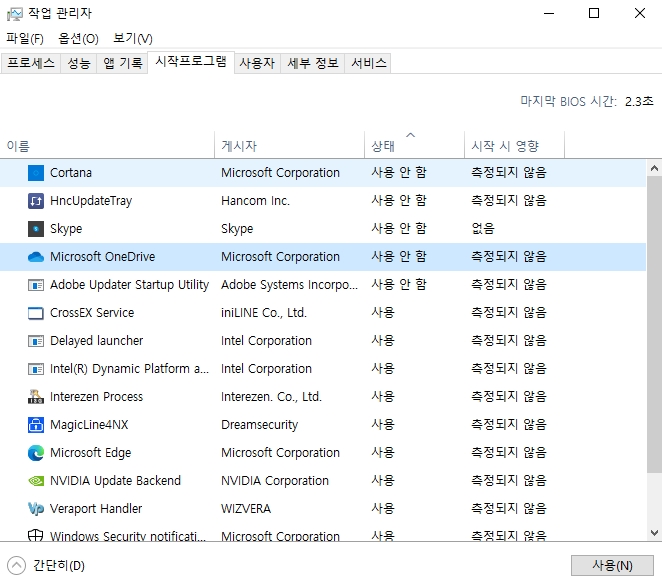Click the 없음 impact value for Skype
This screenshot has height=587, width=662.
pos(483,228)
